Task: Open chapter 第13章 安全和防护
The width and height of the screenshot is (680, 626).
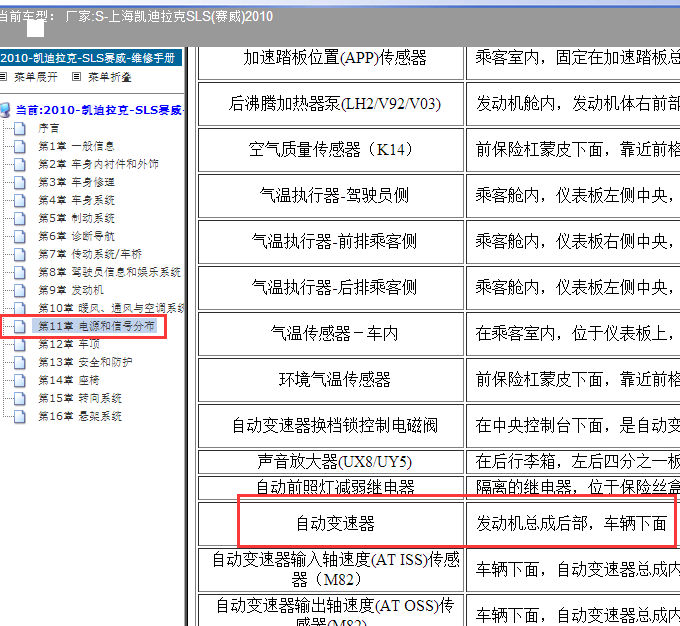Action: click(x=85, y=362)
